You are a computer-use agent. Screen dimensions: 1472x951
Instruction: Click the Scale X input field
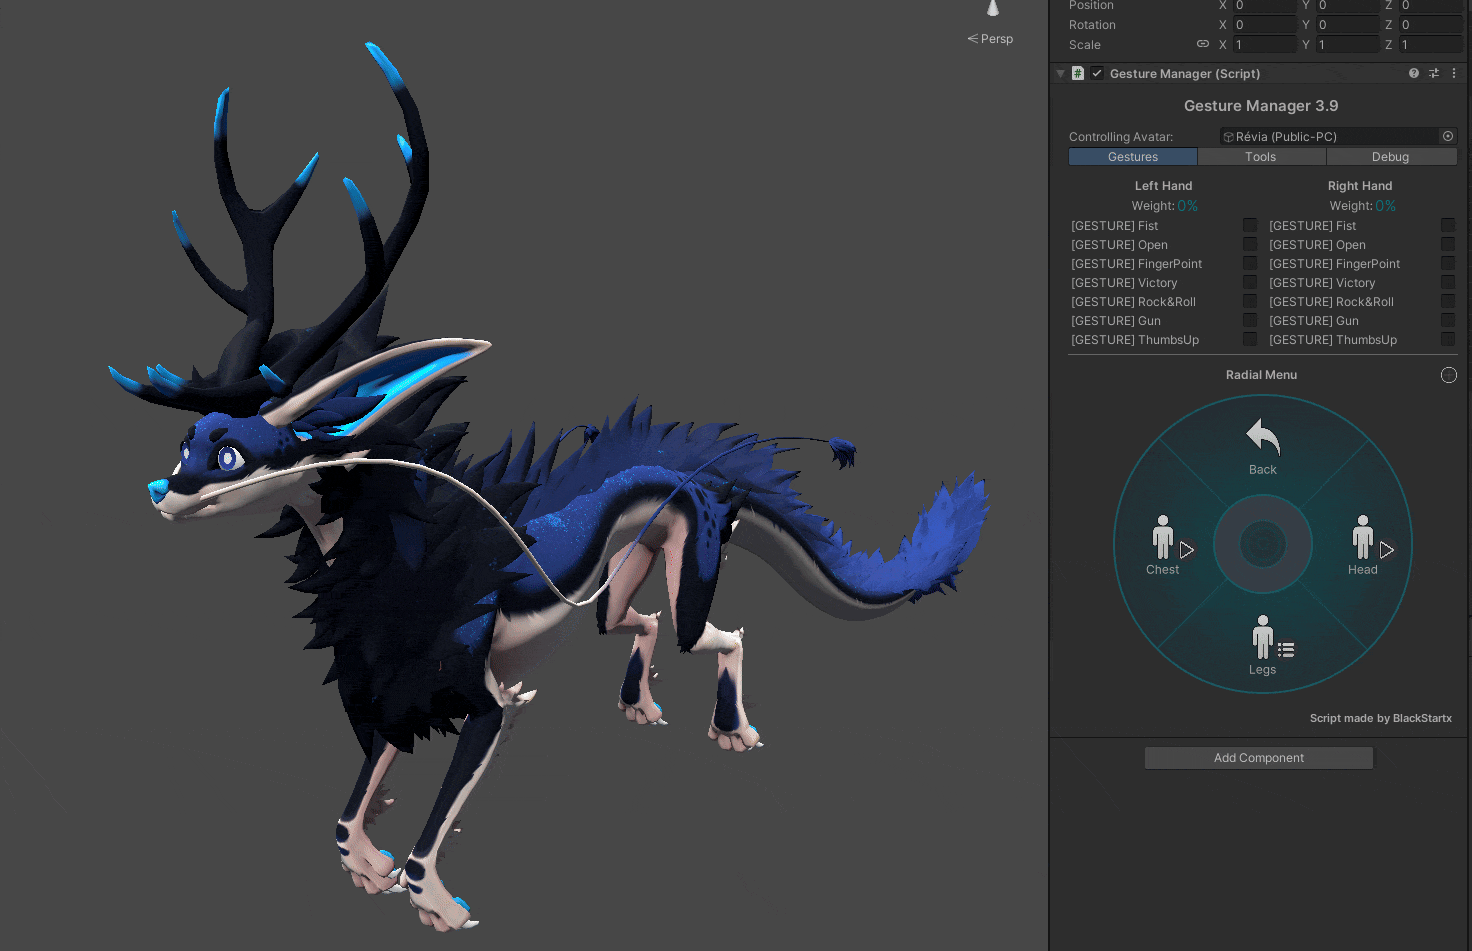1264,45
